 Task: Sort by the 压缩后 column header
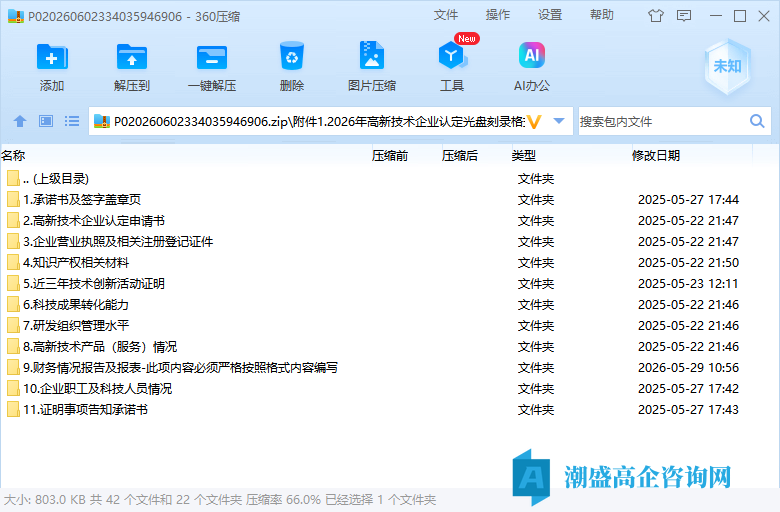[x=460, y=156]
